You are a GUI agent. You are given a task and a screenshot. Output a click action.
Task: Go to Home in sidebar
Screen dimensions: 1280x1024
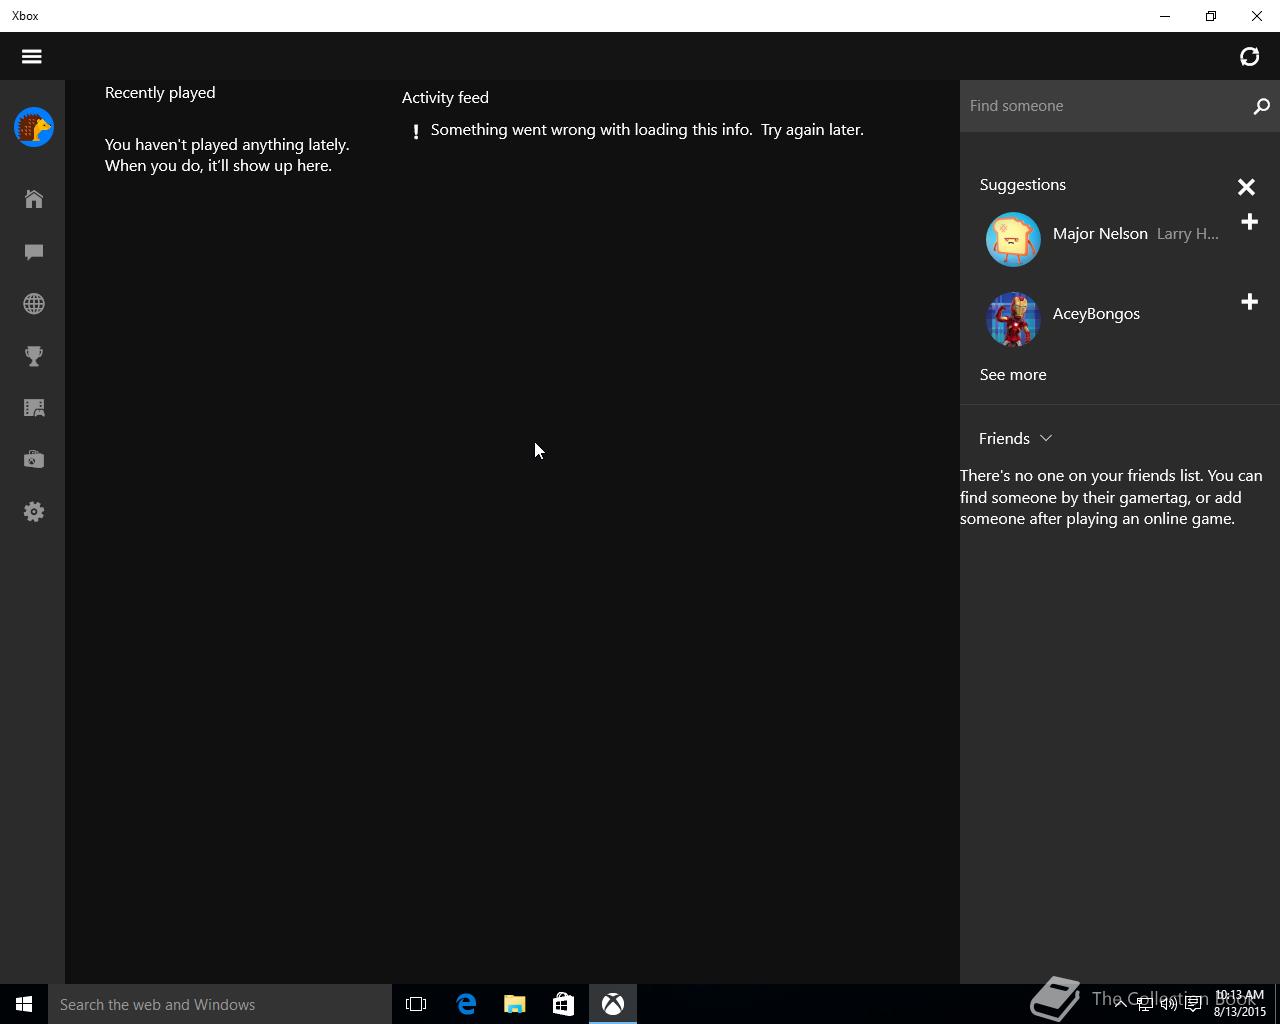point(34,199)
